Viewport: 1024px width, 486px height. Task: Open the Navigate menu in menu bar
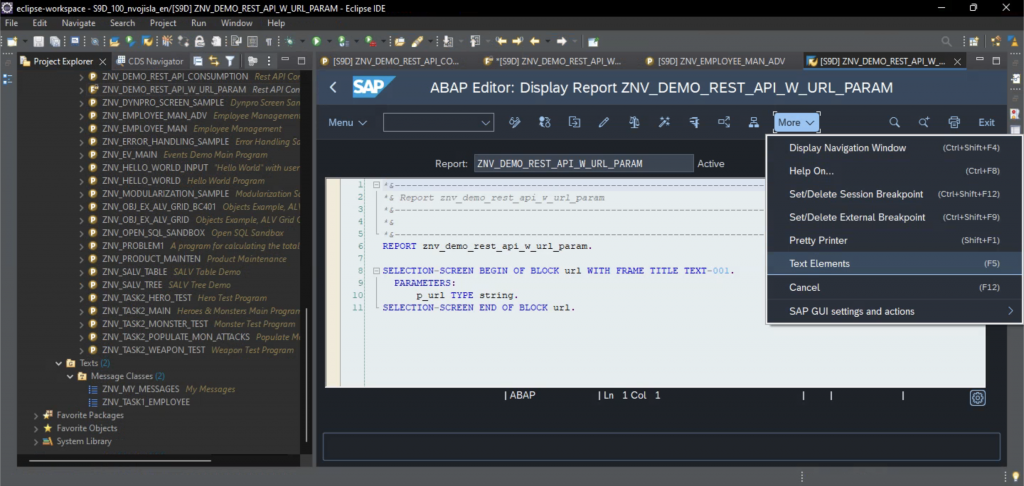tap(78, 23)
